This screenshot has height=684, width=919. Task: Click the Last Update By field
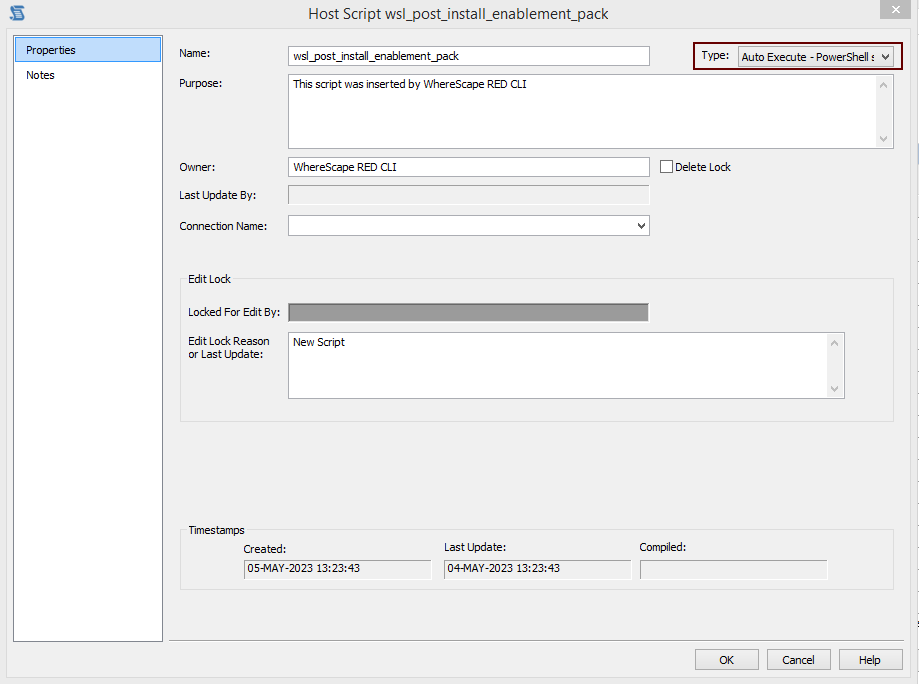468,195
